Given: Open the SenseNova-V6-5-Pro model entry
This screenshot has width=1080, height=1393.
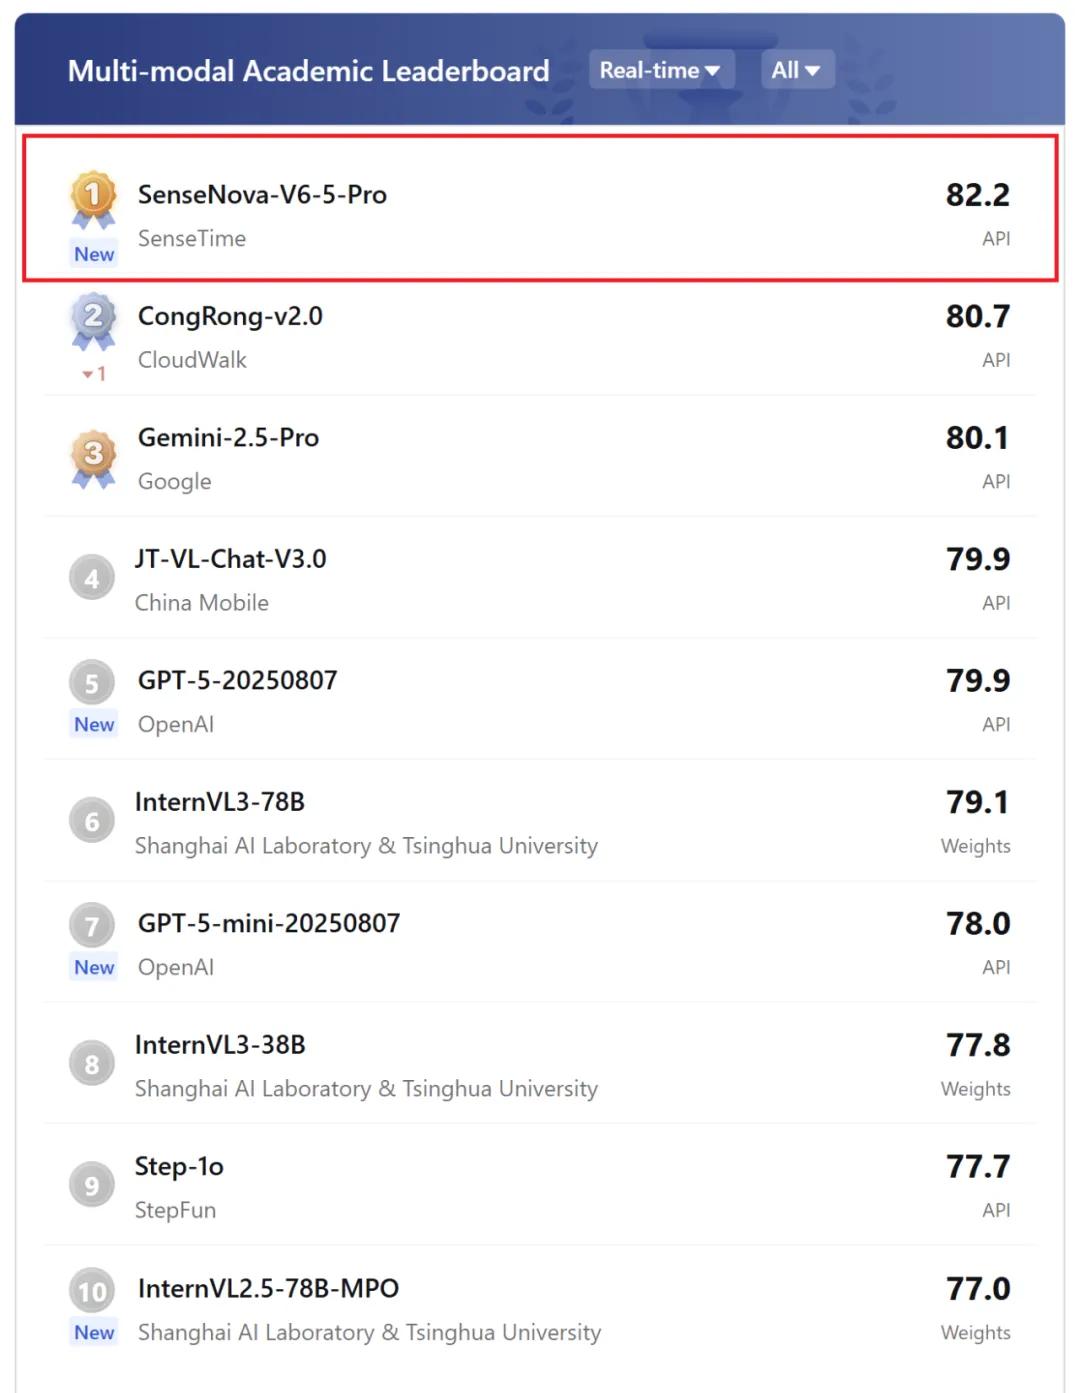Looking at the screenshot, I should click(x=540, y=208).
